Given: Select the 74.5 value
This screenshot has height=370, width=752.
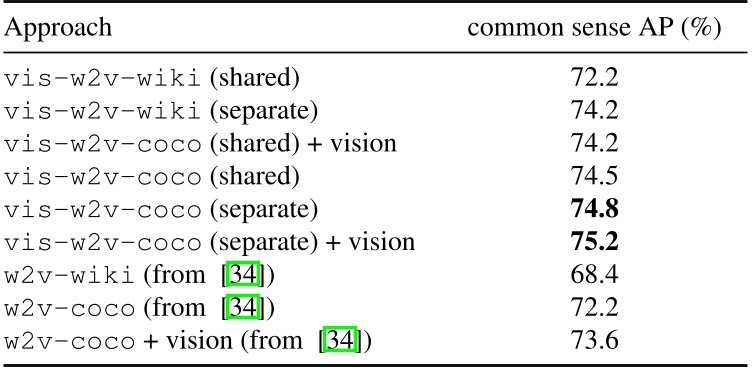Looking at the screenshot, I should pos(594,177).
